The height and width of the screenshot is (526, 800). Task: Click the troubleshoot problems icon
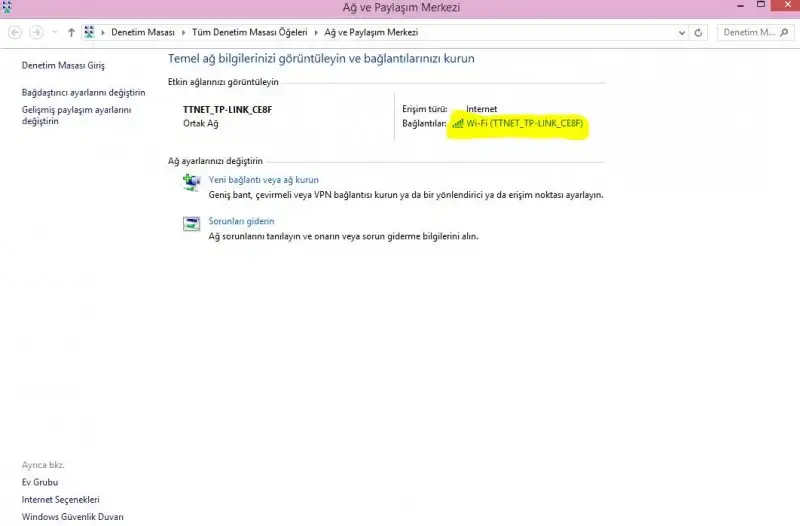191,224
